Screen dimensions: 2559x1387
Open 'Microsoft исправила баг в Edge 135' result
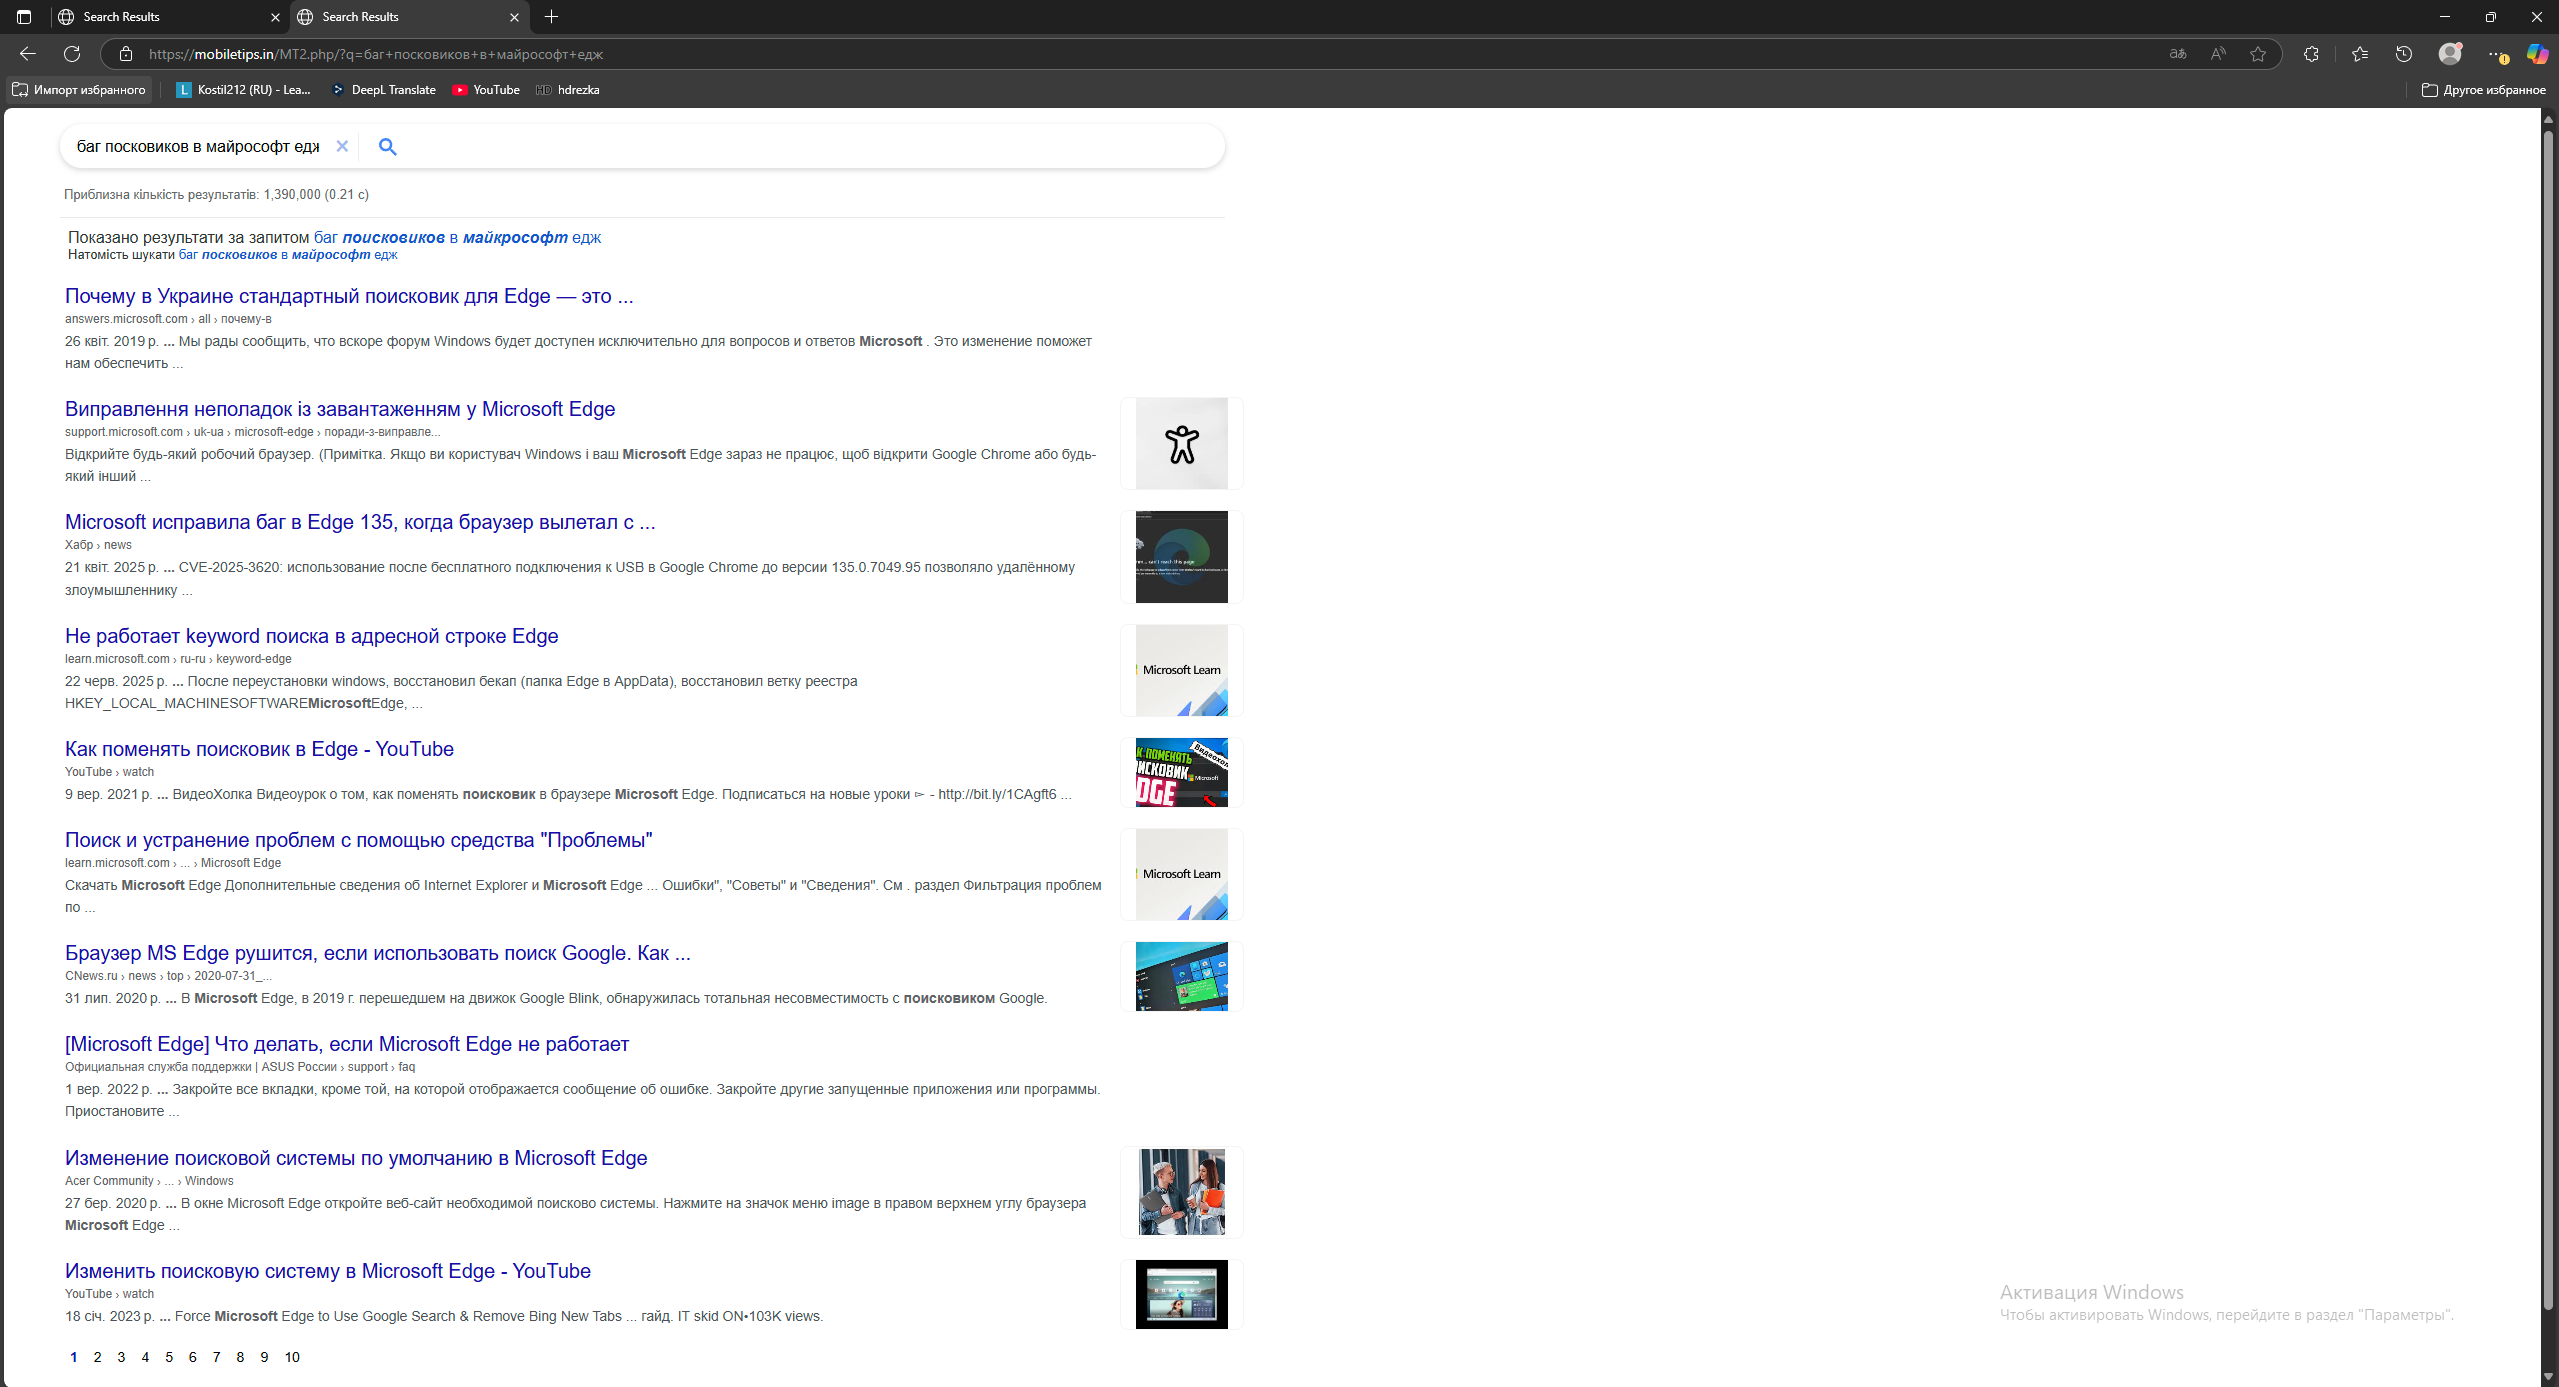[x=360, y=522]
